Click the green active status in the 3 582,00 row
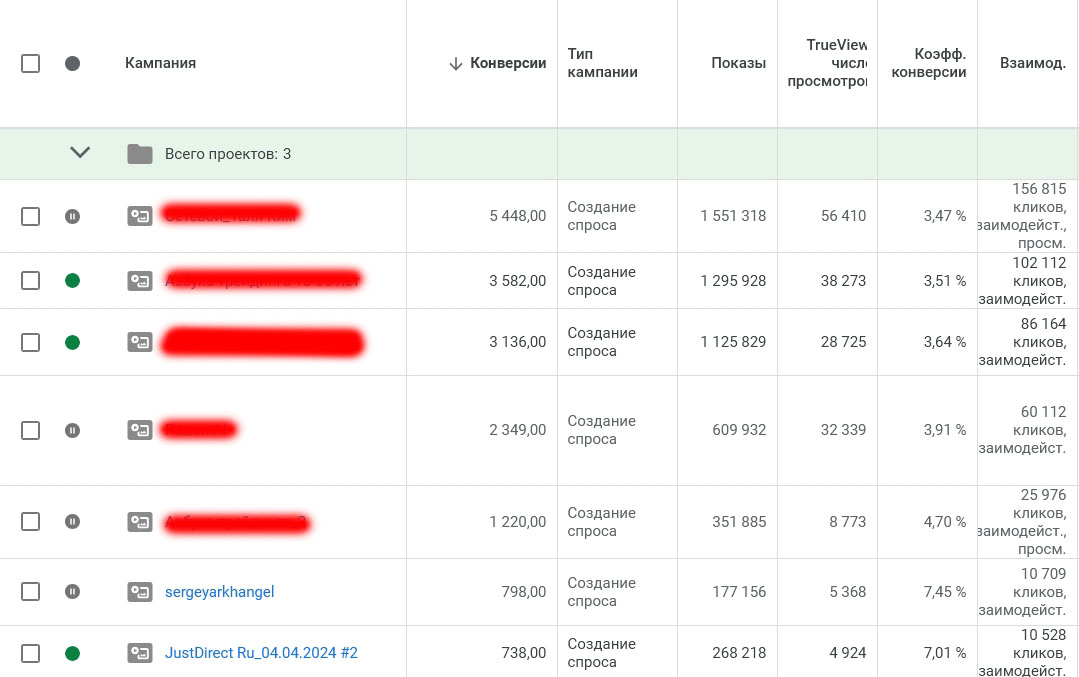Image resolution: width=1079 pixels, height=677 pixels. pos(72,281)
